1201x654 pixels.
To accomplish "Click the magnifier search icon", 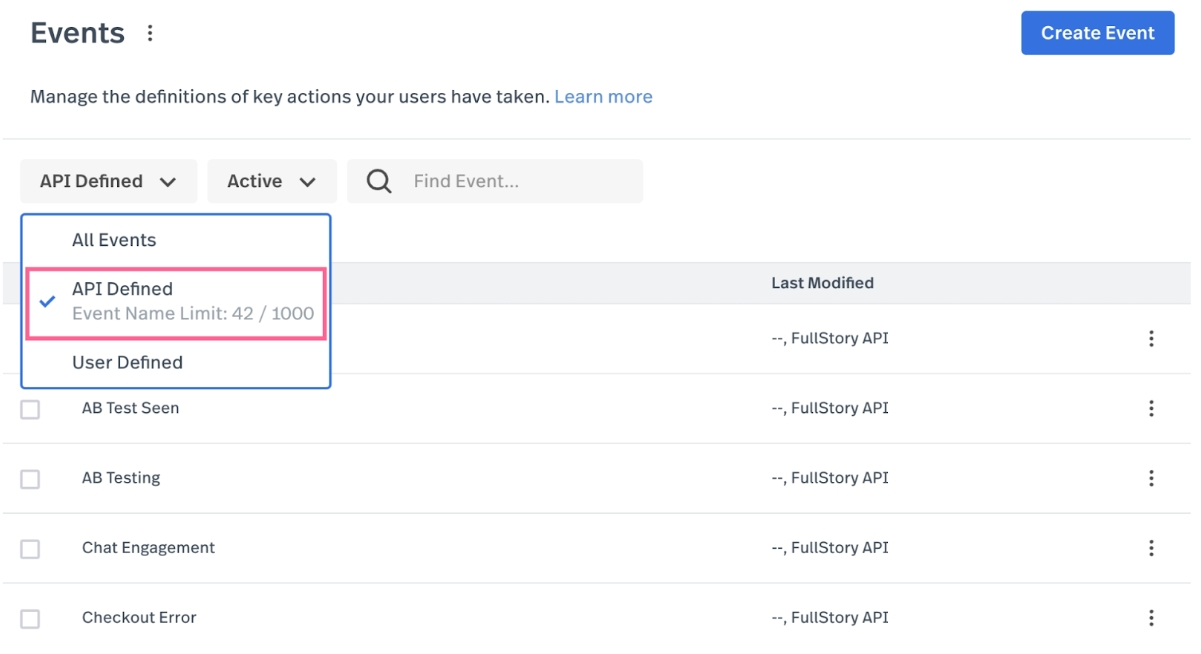I will point(379,181).
